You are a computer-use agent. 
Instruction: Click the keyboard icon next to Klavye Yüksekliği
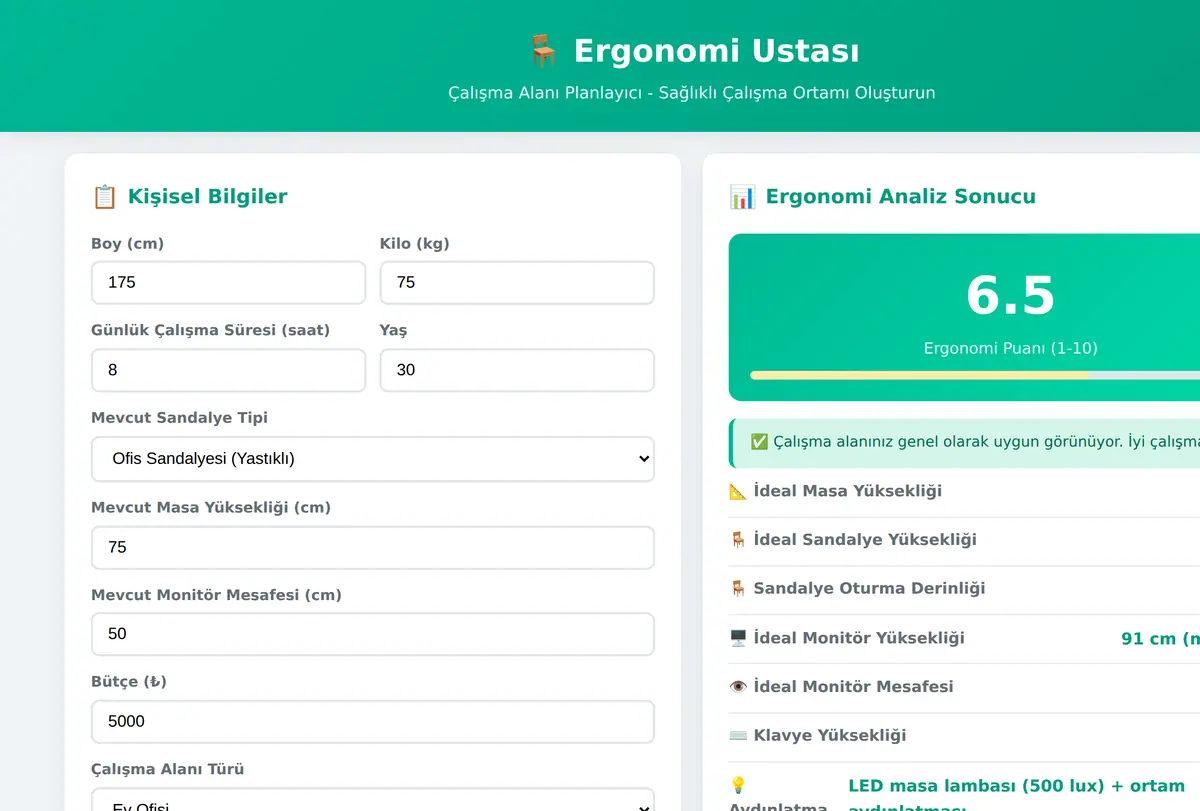(738, 736)
